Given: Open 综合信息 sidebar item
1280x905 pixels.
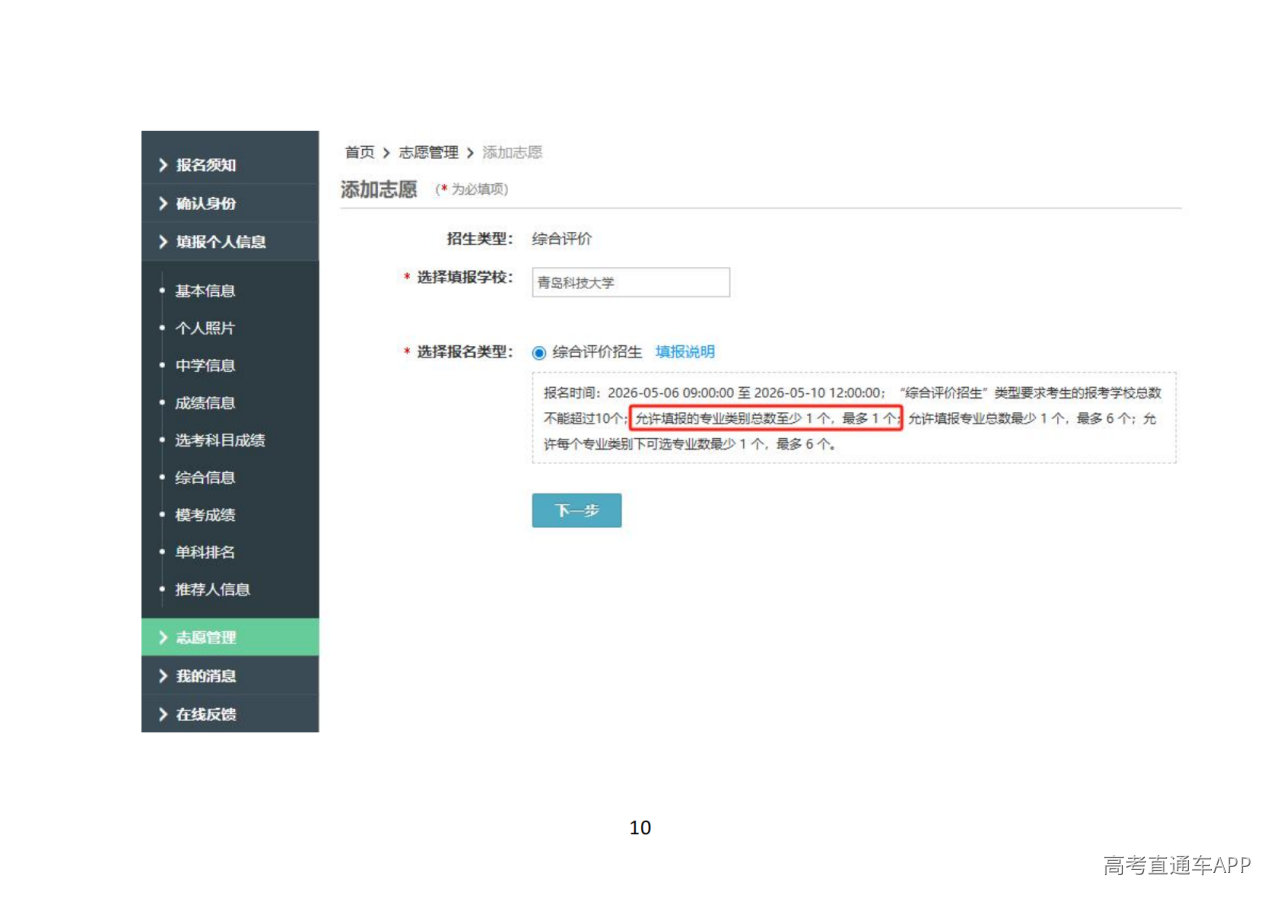Looking at the screenshot, I should pos(205,478).
